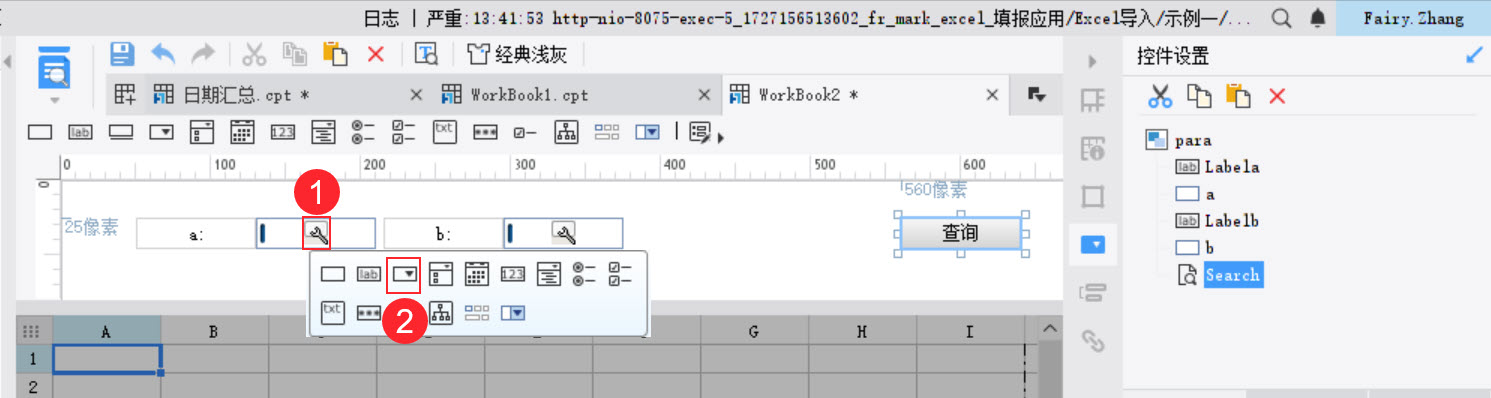Pick the radio group widget in the top widget toolbar

pos(363,132)
